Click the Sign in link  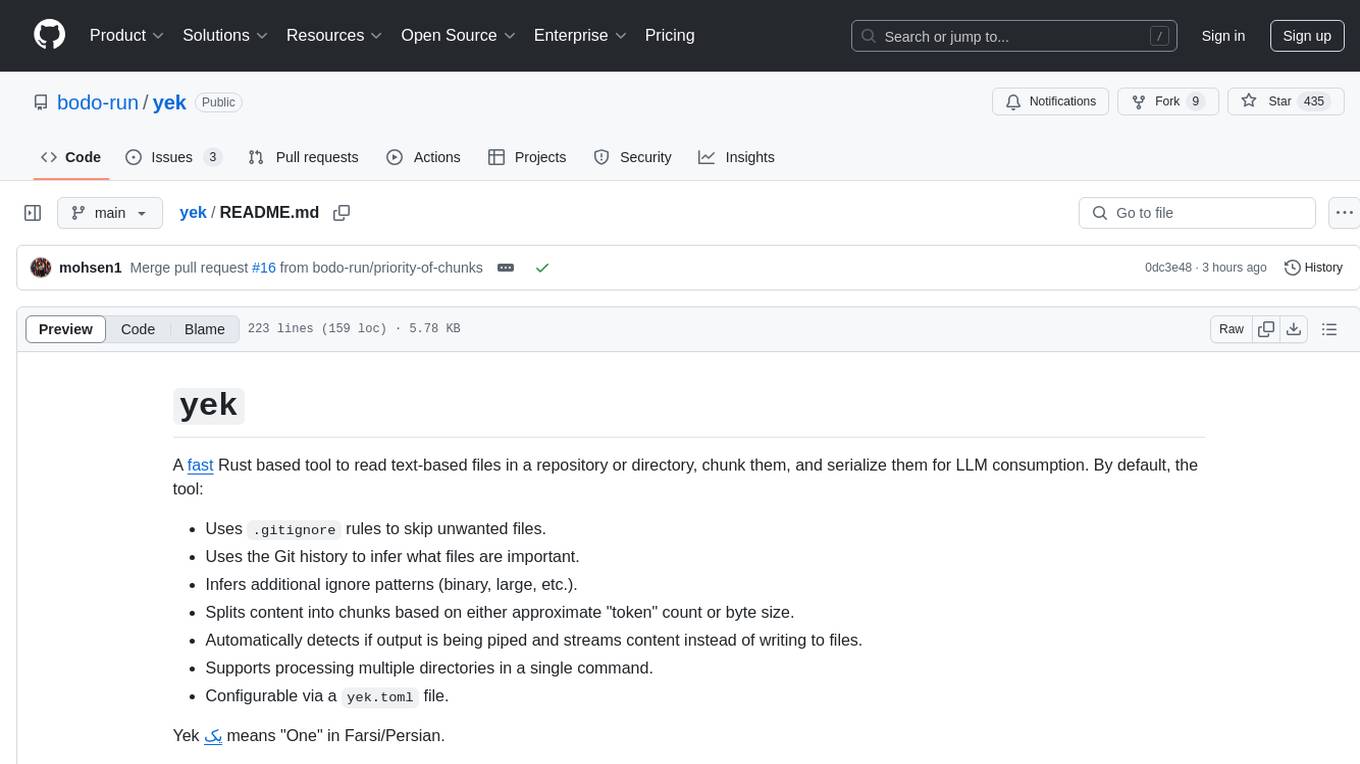tap(1223, 36)
